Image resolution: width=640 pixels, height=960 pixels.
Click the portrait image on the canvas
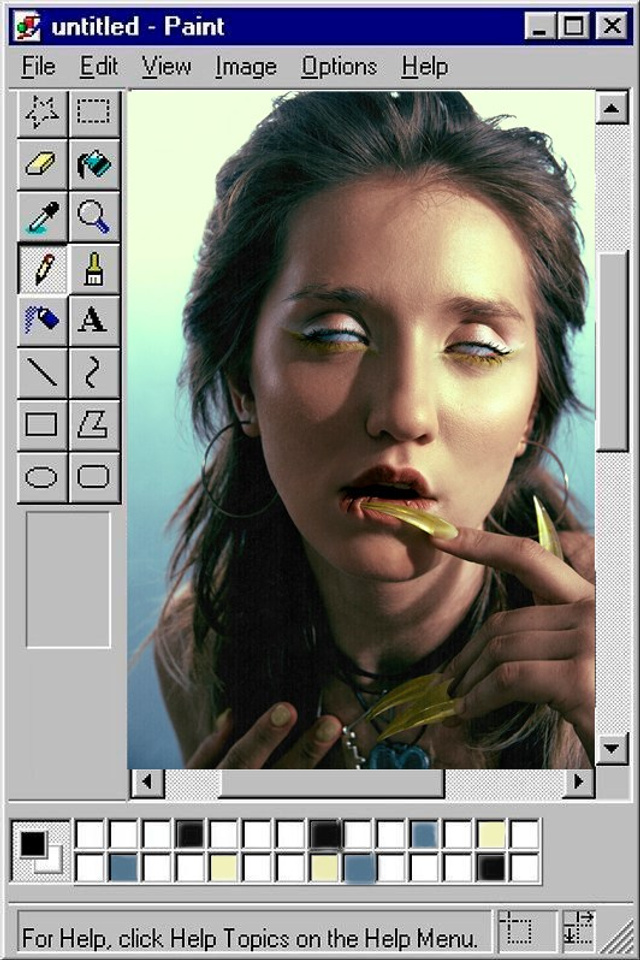(x=361, y=429)
